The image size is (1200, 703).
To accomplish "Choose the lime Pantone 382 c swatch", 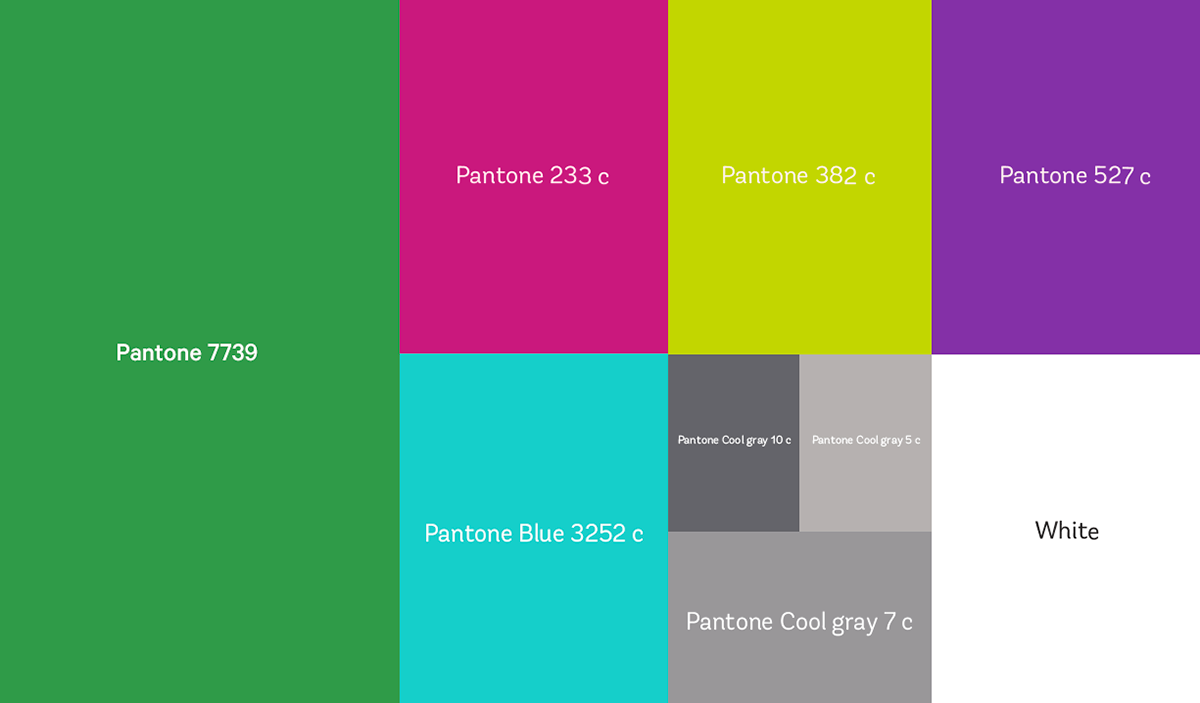I will click(x=800, y=177).
